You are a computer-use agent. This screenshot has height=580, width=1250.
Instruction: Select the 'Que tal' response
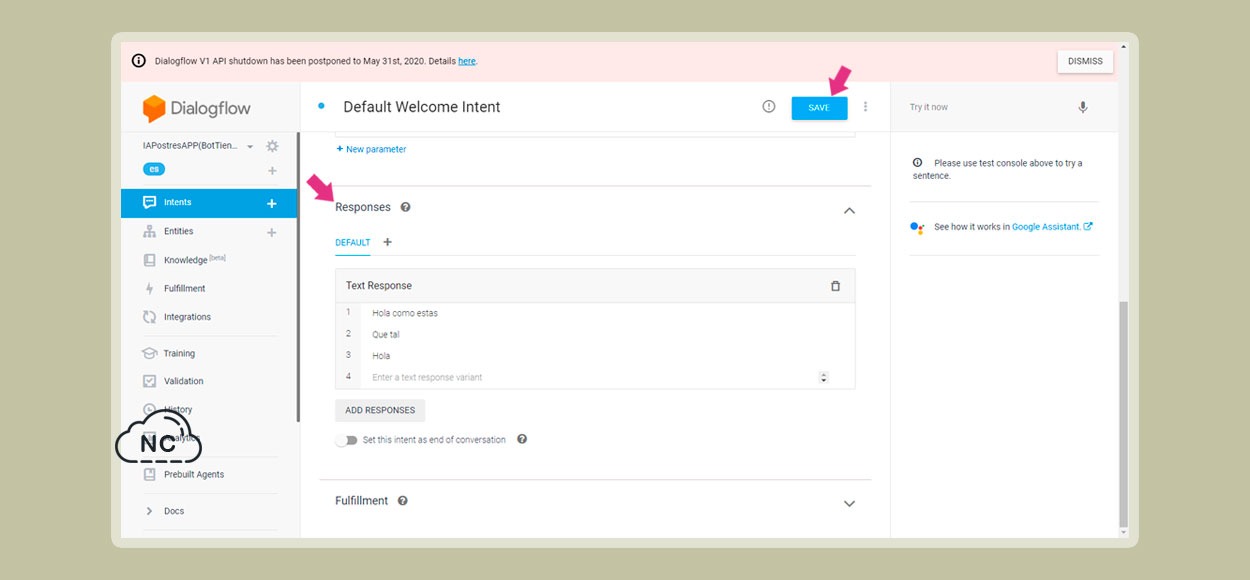[x=386, y=335]
